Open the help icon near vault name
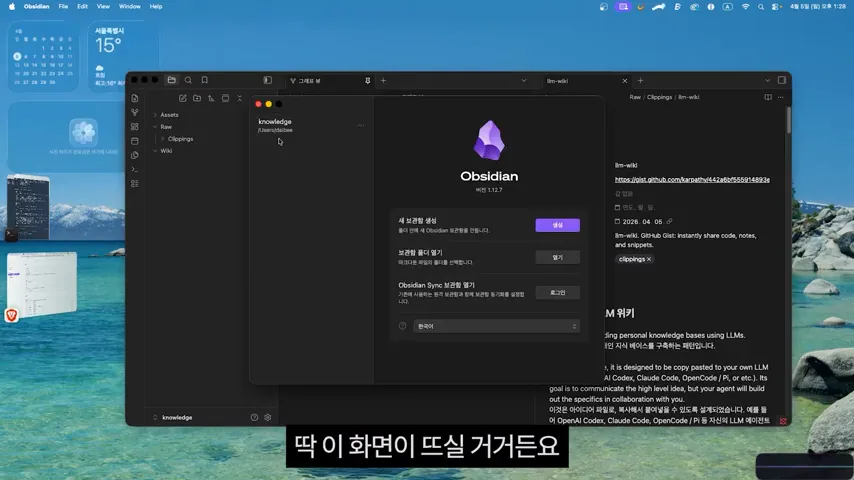The image size is (854, 480). (x=254, y=417)
